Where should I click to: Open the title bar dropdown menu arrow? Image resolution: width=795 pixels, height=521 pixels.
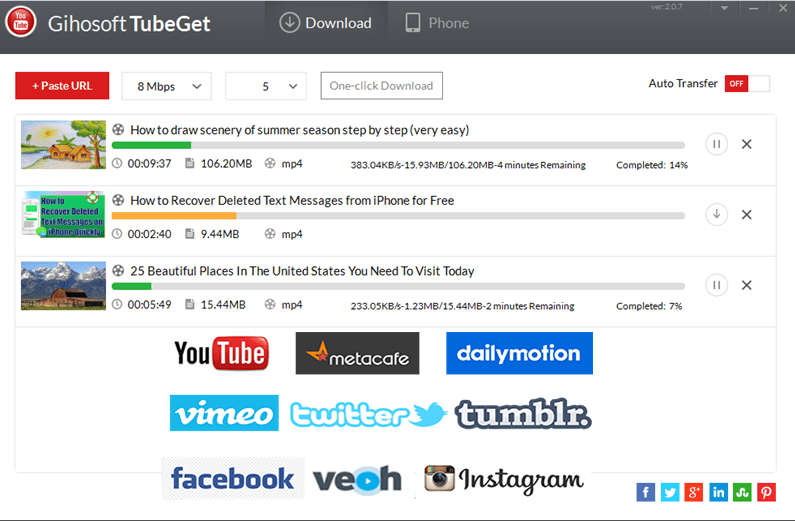724,8
